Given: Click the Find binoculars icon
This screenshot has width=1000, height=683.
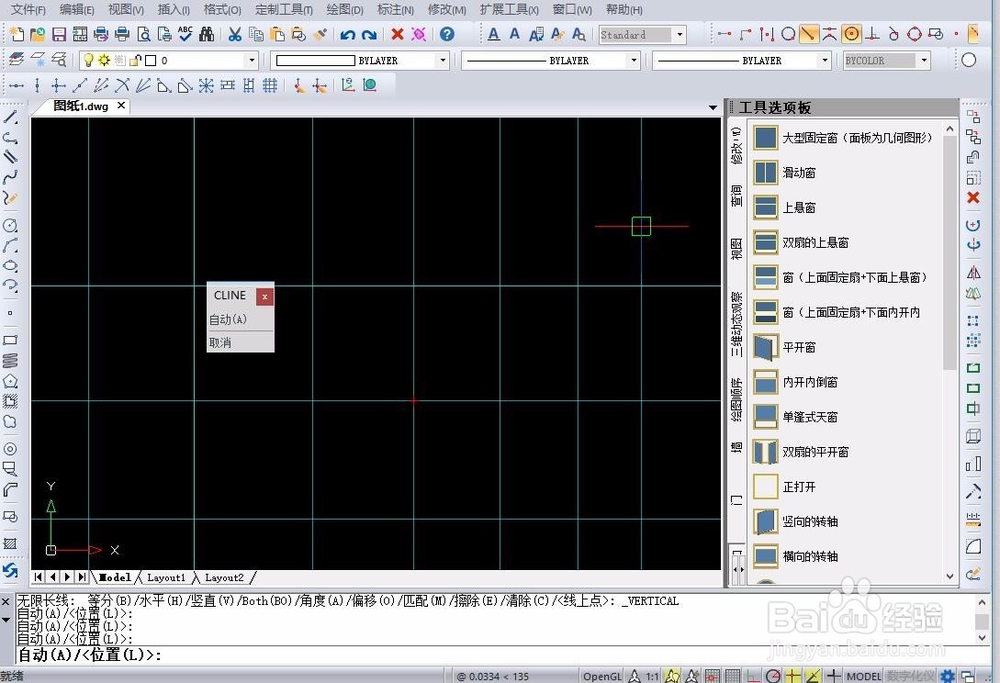Looking at the screenshot, I should [207, 34].
